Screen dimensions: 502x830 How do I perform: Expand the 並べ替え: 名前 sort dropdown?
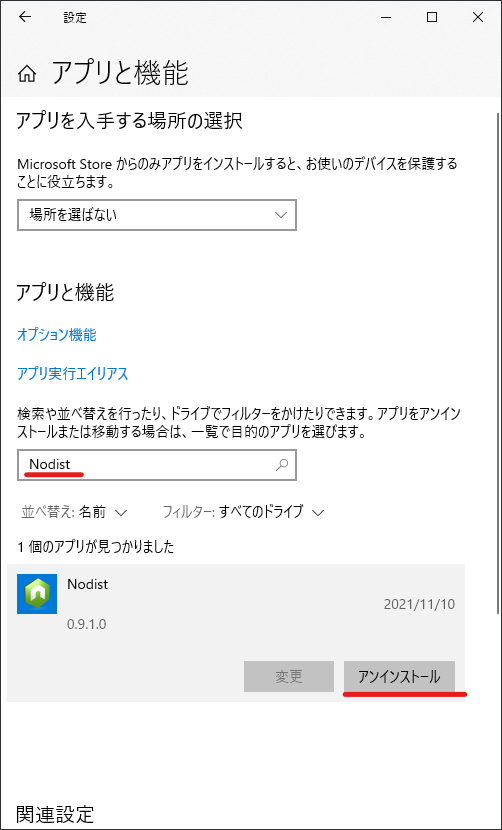point(75,512)
